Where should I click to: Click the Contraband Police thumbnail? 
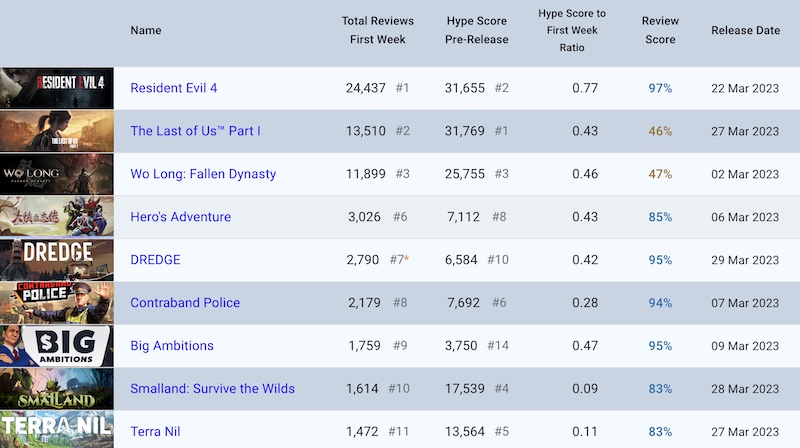pyautogui.click(x=57, y=303)
